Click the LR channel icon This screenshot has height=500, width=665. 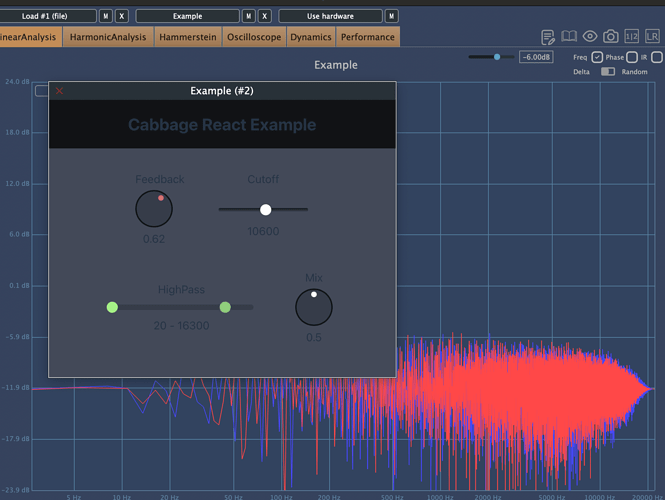click(652, 37)
